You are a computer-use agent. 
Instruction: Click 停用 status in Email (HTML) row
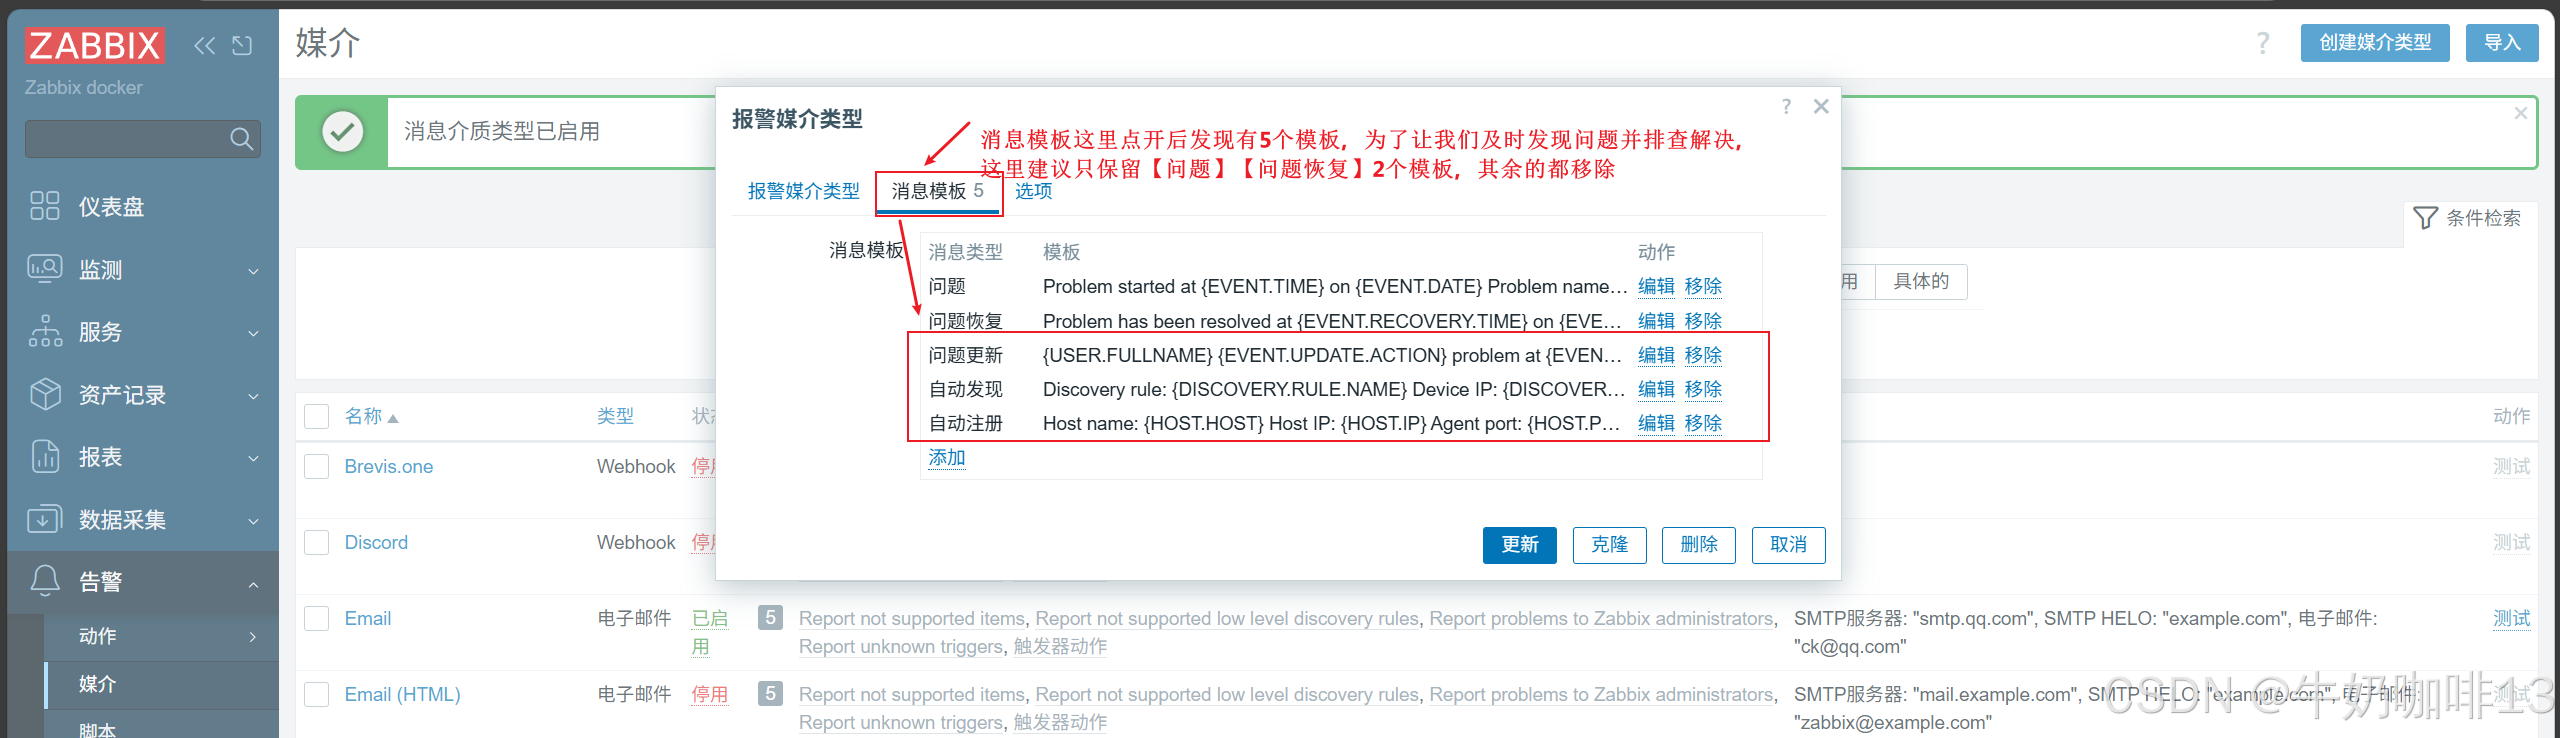point(709,694)
